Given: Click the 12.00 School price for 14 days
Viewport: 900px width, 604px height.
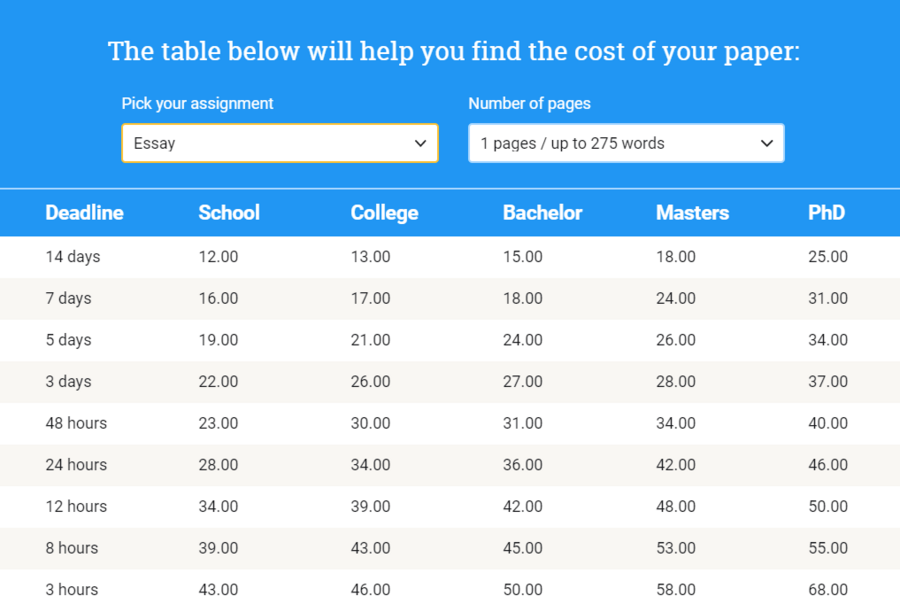Looking at the screenshot, I should tap(218, 257).
